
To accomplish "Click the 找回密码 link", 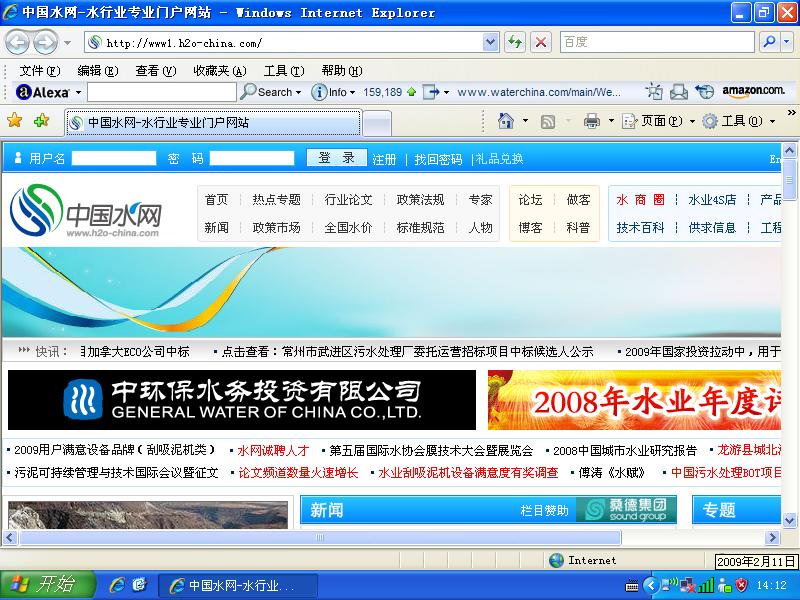I will point(438,160).
